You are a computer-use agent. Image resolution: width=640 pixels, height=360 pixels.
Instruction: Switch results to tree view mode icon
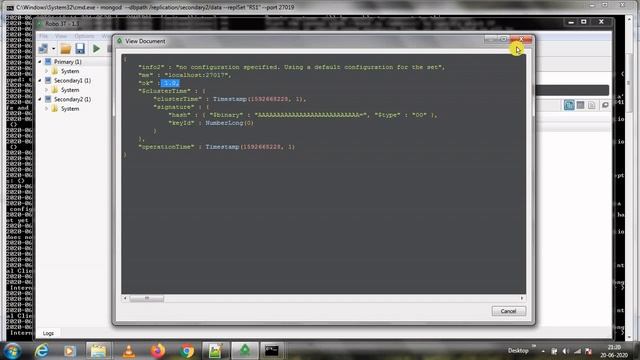569,105
